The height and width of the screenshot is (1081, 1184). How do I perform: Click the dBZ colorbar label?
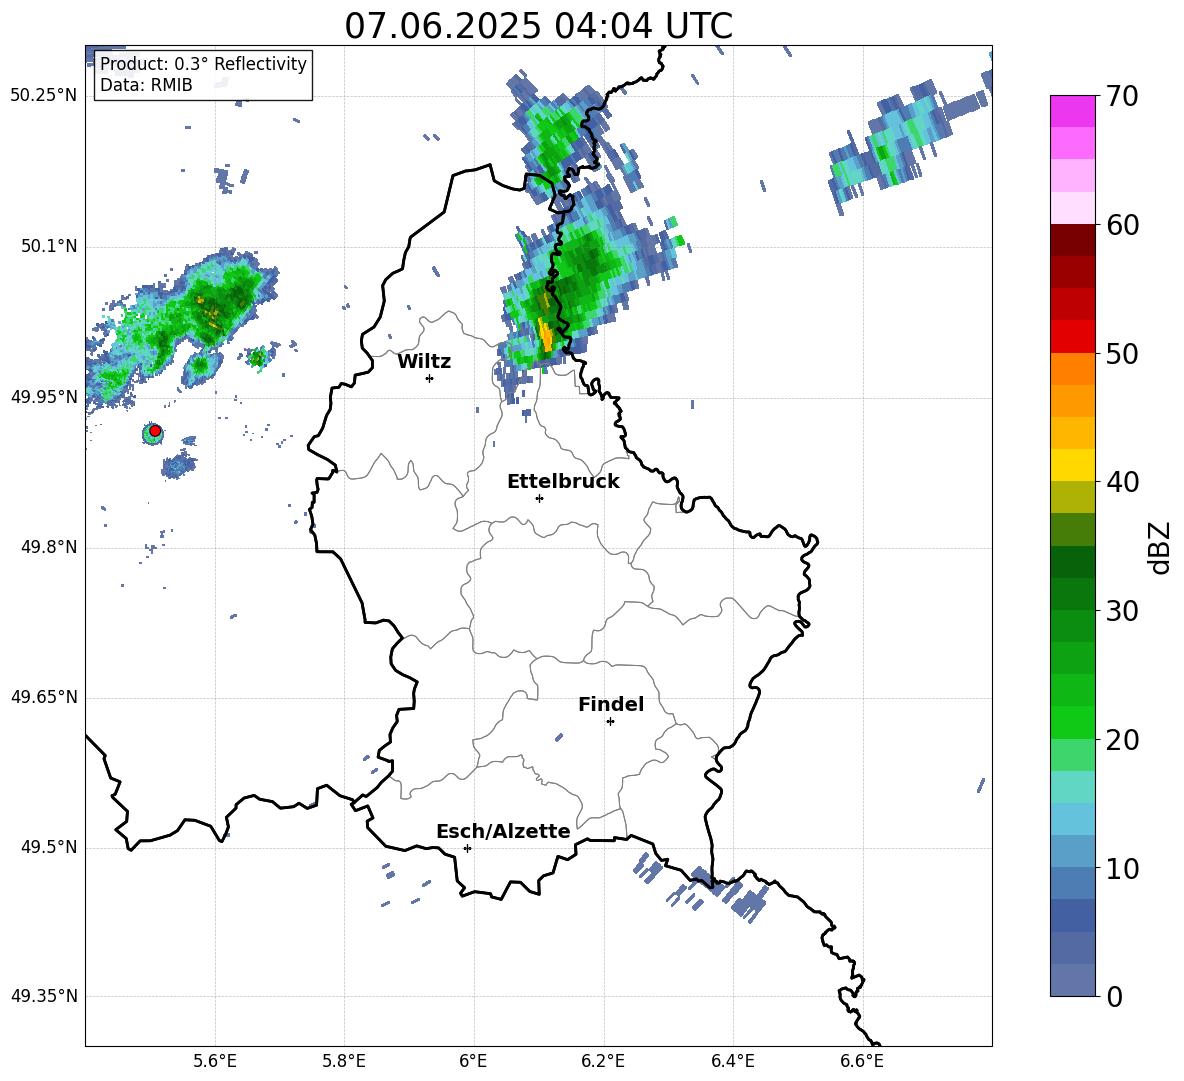(x=1160, y=547)
